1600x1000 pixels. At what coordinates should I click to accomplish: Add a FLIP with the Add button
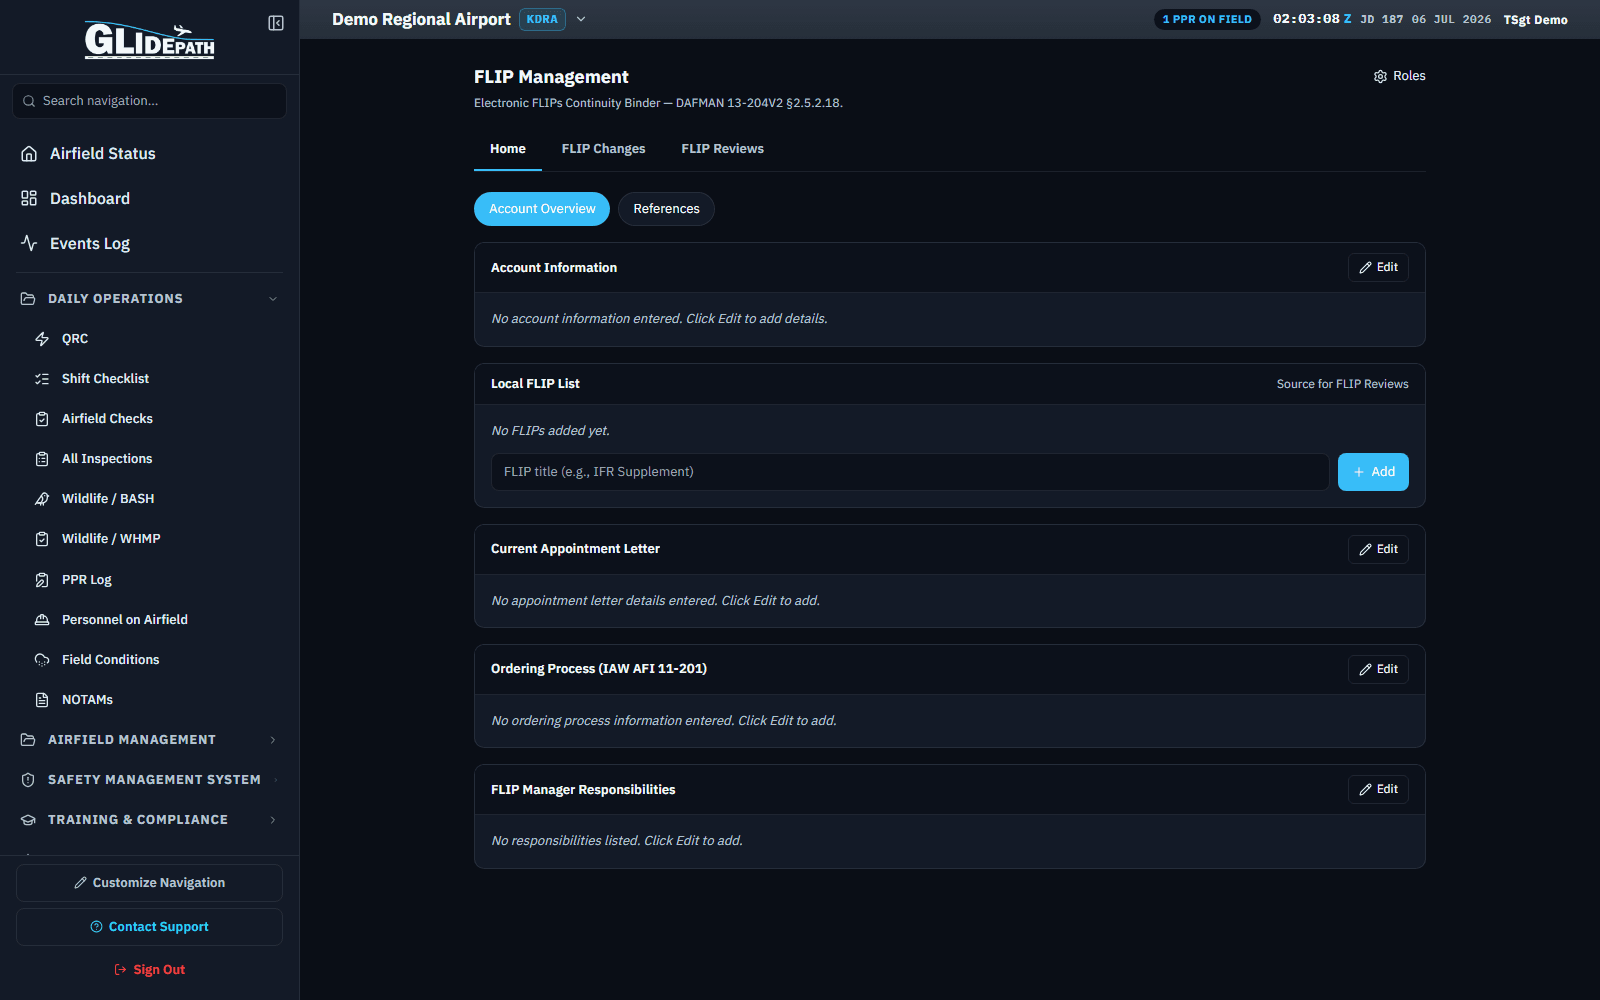(1373, 472)
